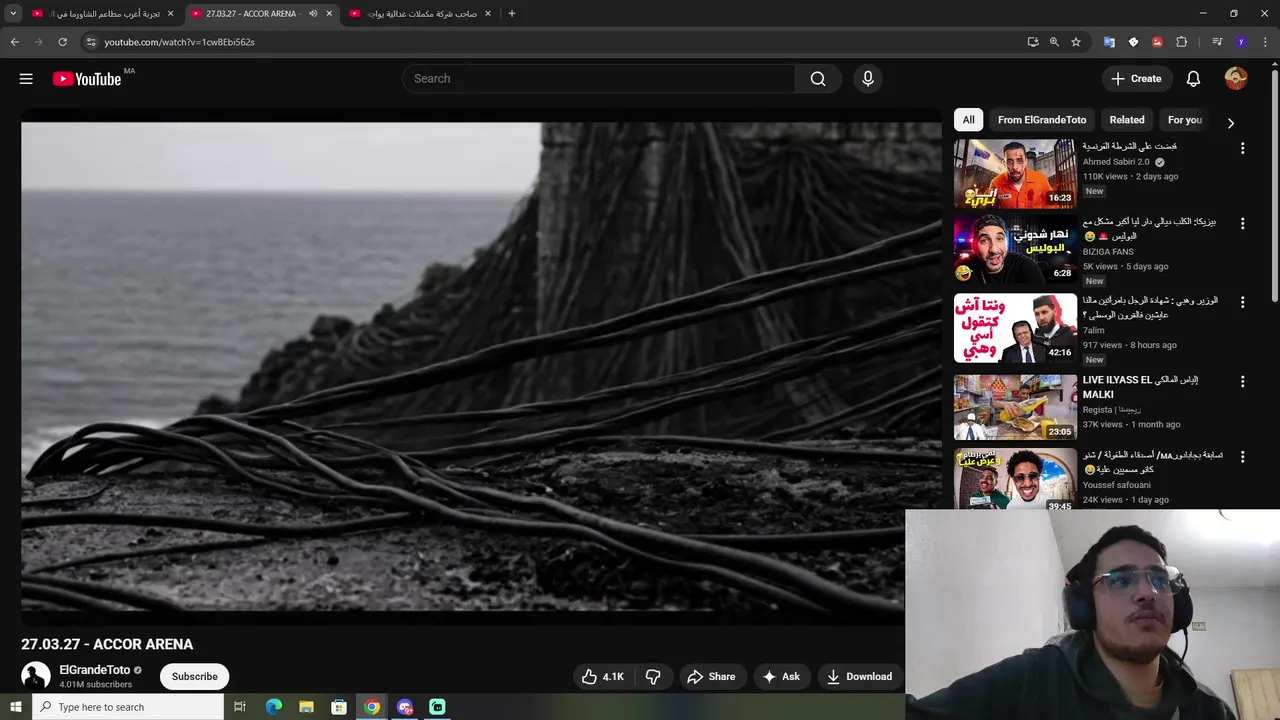Viewport: 1280px width, 720px height.
Task: Open options for Ahmed Sabiri 2.0 video
Action: [1242, 148]
